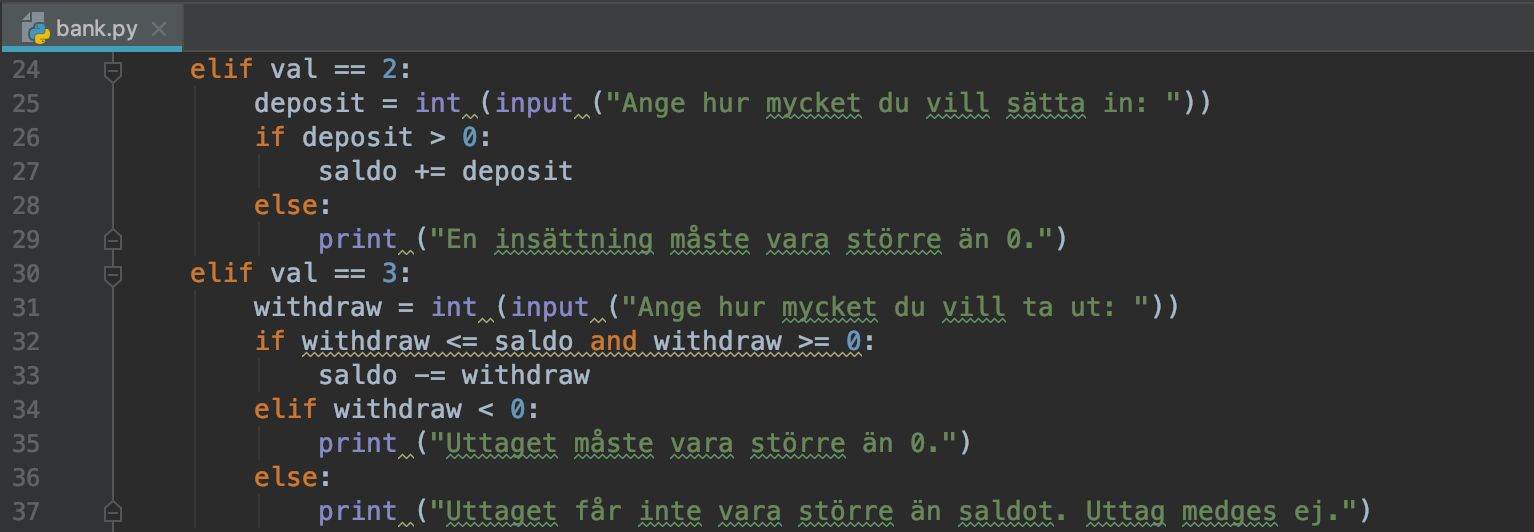Screen dimensions: 1534x532
Task: Click the fold end marker on line 37
Action: pos(113,511)
